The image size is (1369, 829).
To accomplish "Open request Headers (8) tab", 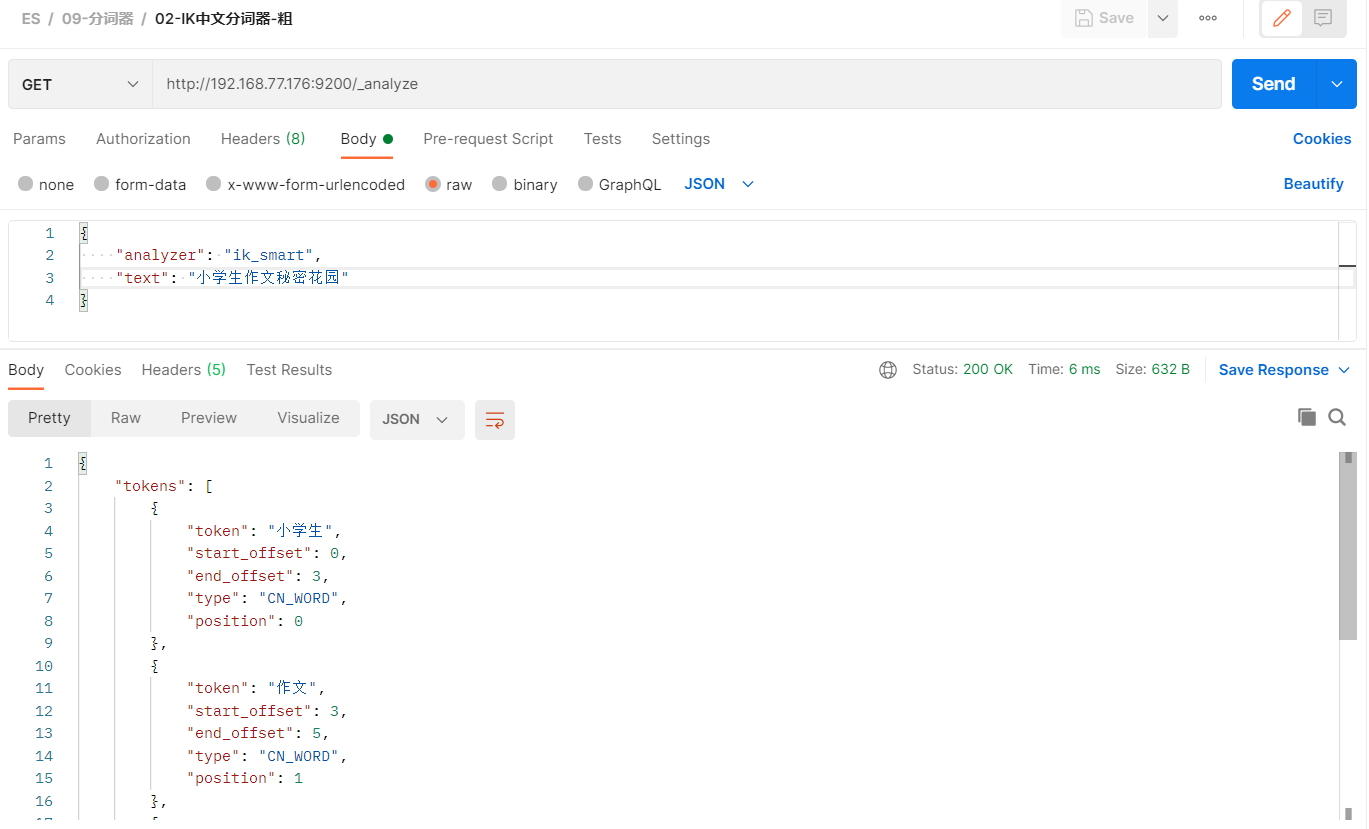I will coord(263,139).
